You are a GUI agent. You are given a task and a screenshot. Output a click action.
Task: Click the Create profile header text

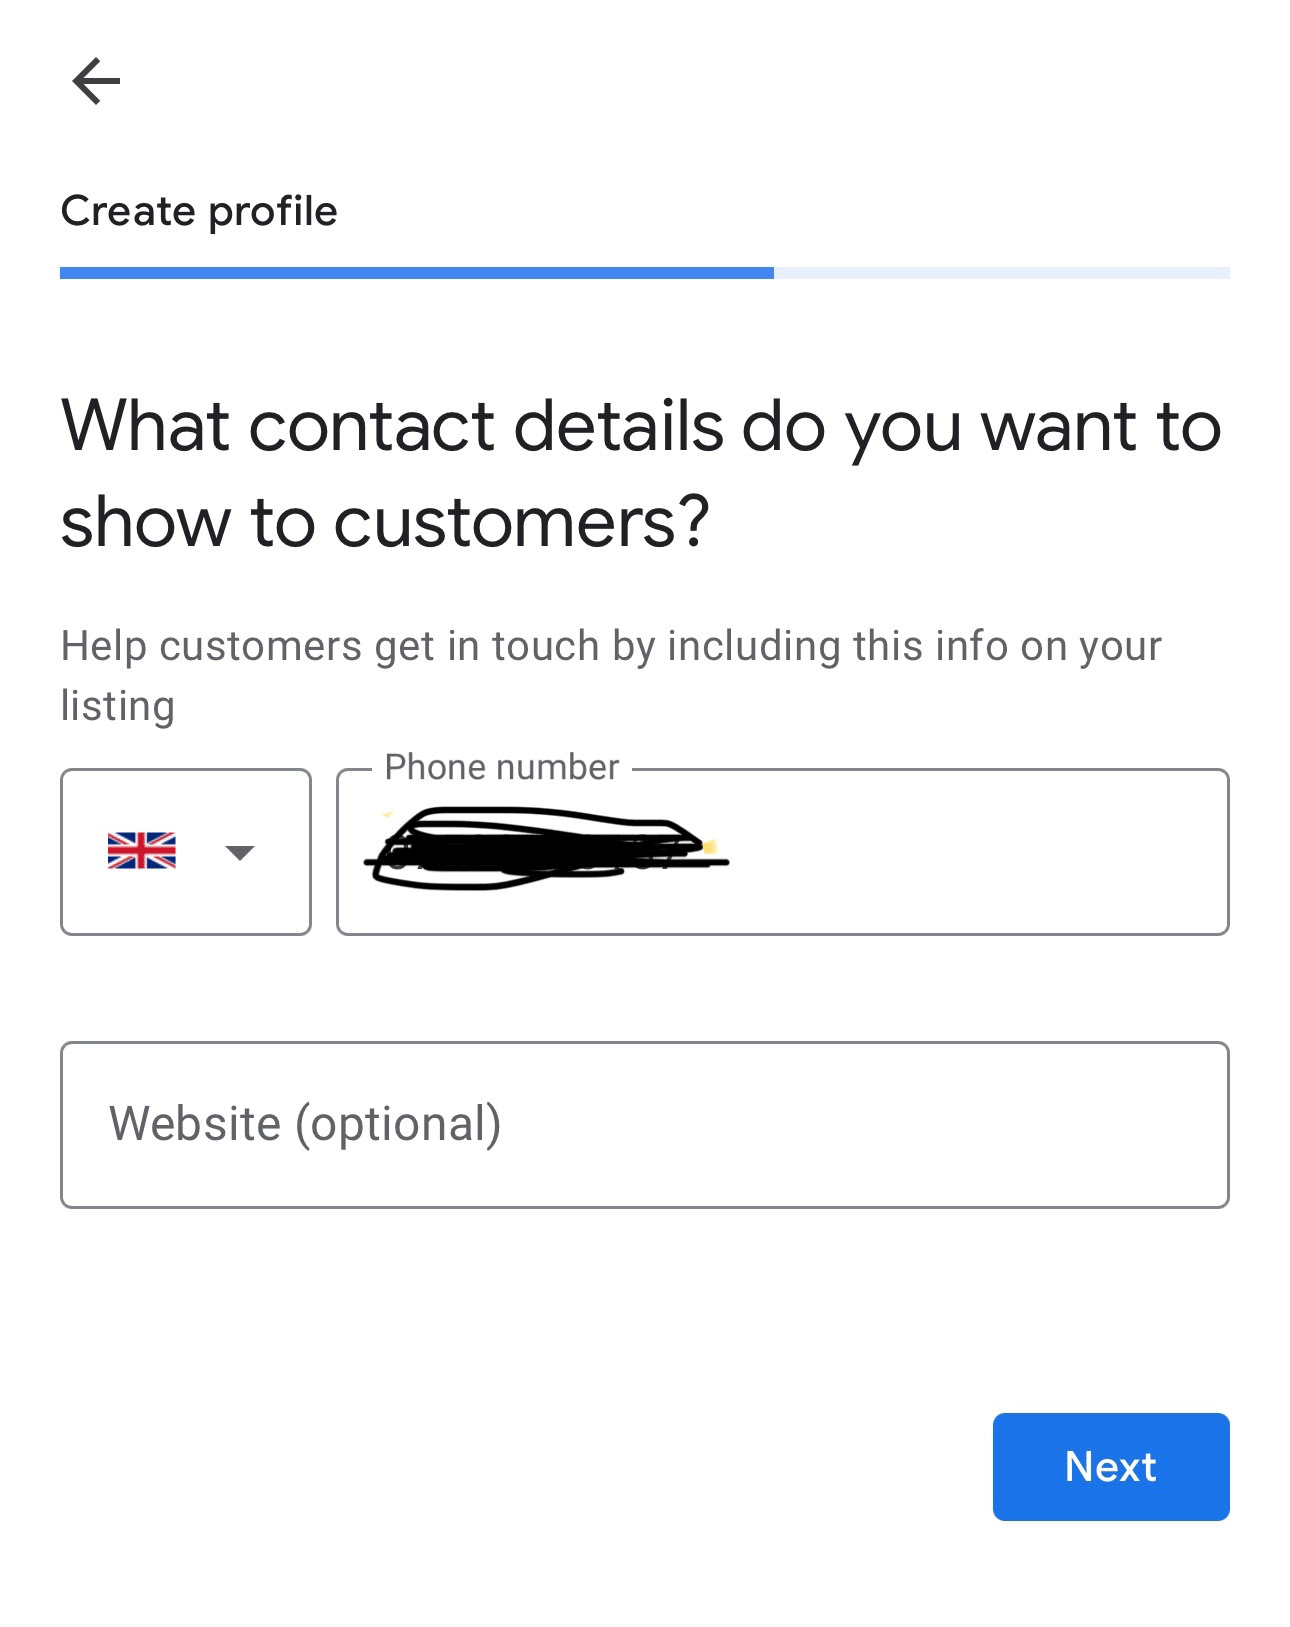(x=199, y=210)
